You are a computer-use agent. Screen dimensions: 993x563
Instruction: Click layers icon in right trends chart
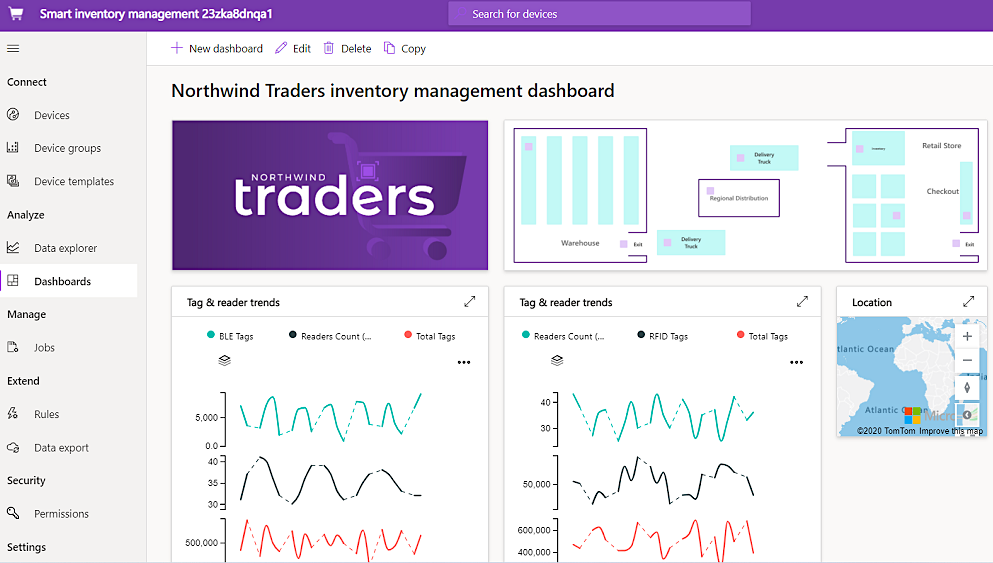(x=557, y=360)
